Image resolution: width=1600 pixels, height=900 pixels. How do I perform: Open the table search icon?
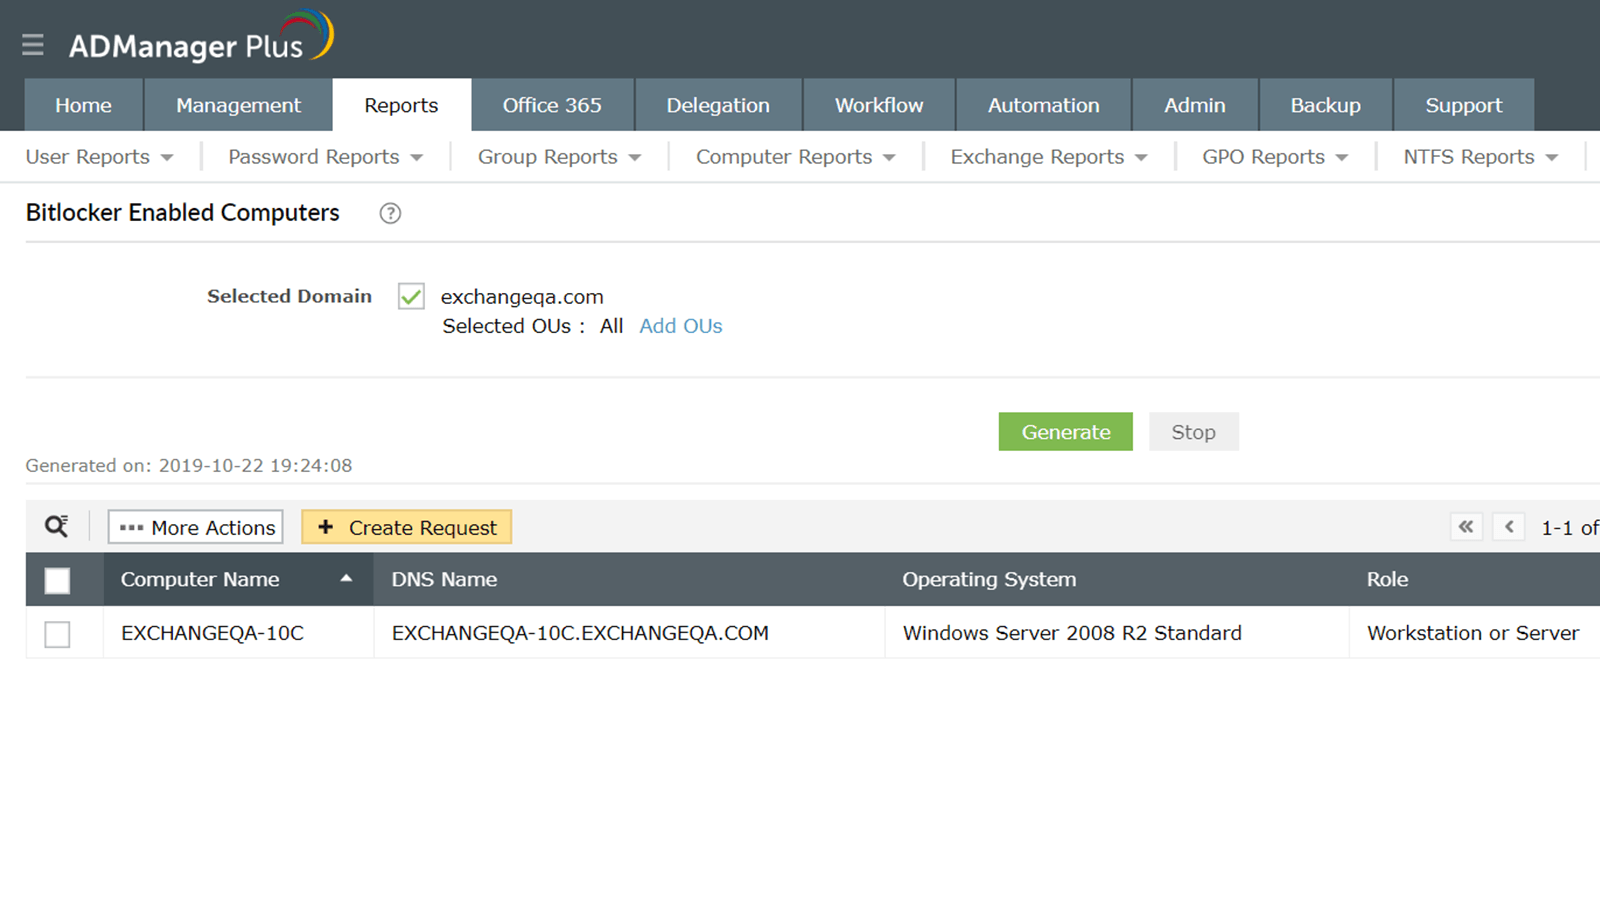[57, 527]
